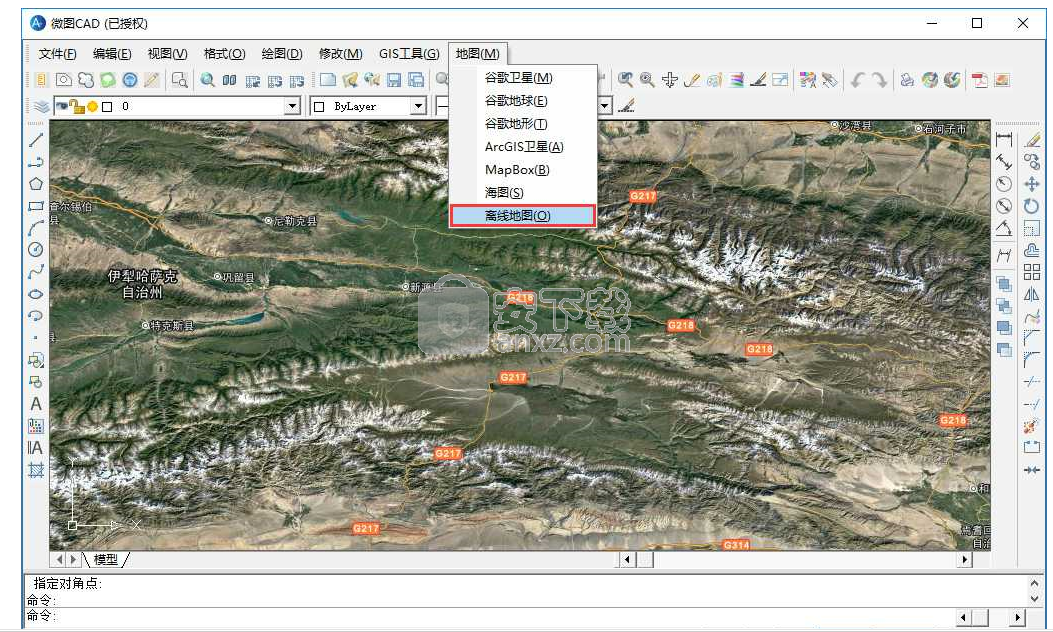Open the 绘图(D) menu
Image resolution: width=1053 pixels, height=632 pixels.
coord(281,54)
